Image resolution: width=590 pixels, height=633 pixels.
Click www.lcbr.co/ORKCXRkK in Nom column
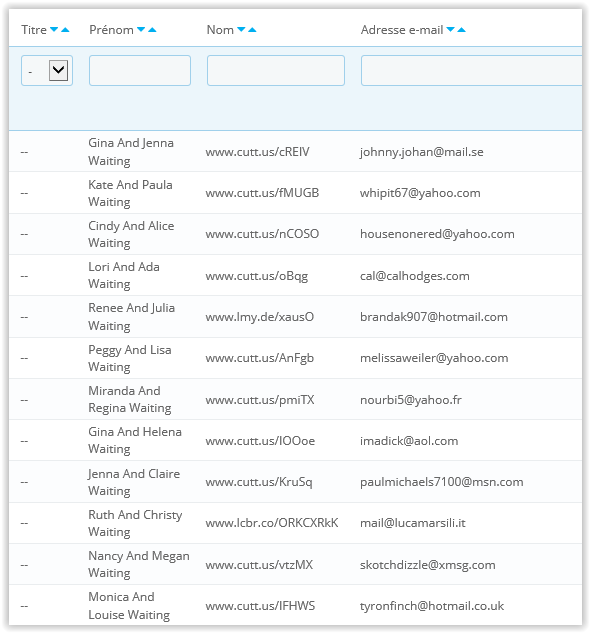click(272, 523)
